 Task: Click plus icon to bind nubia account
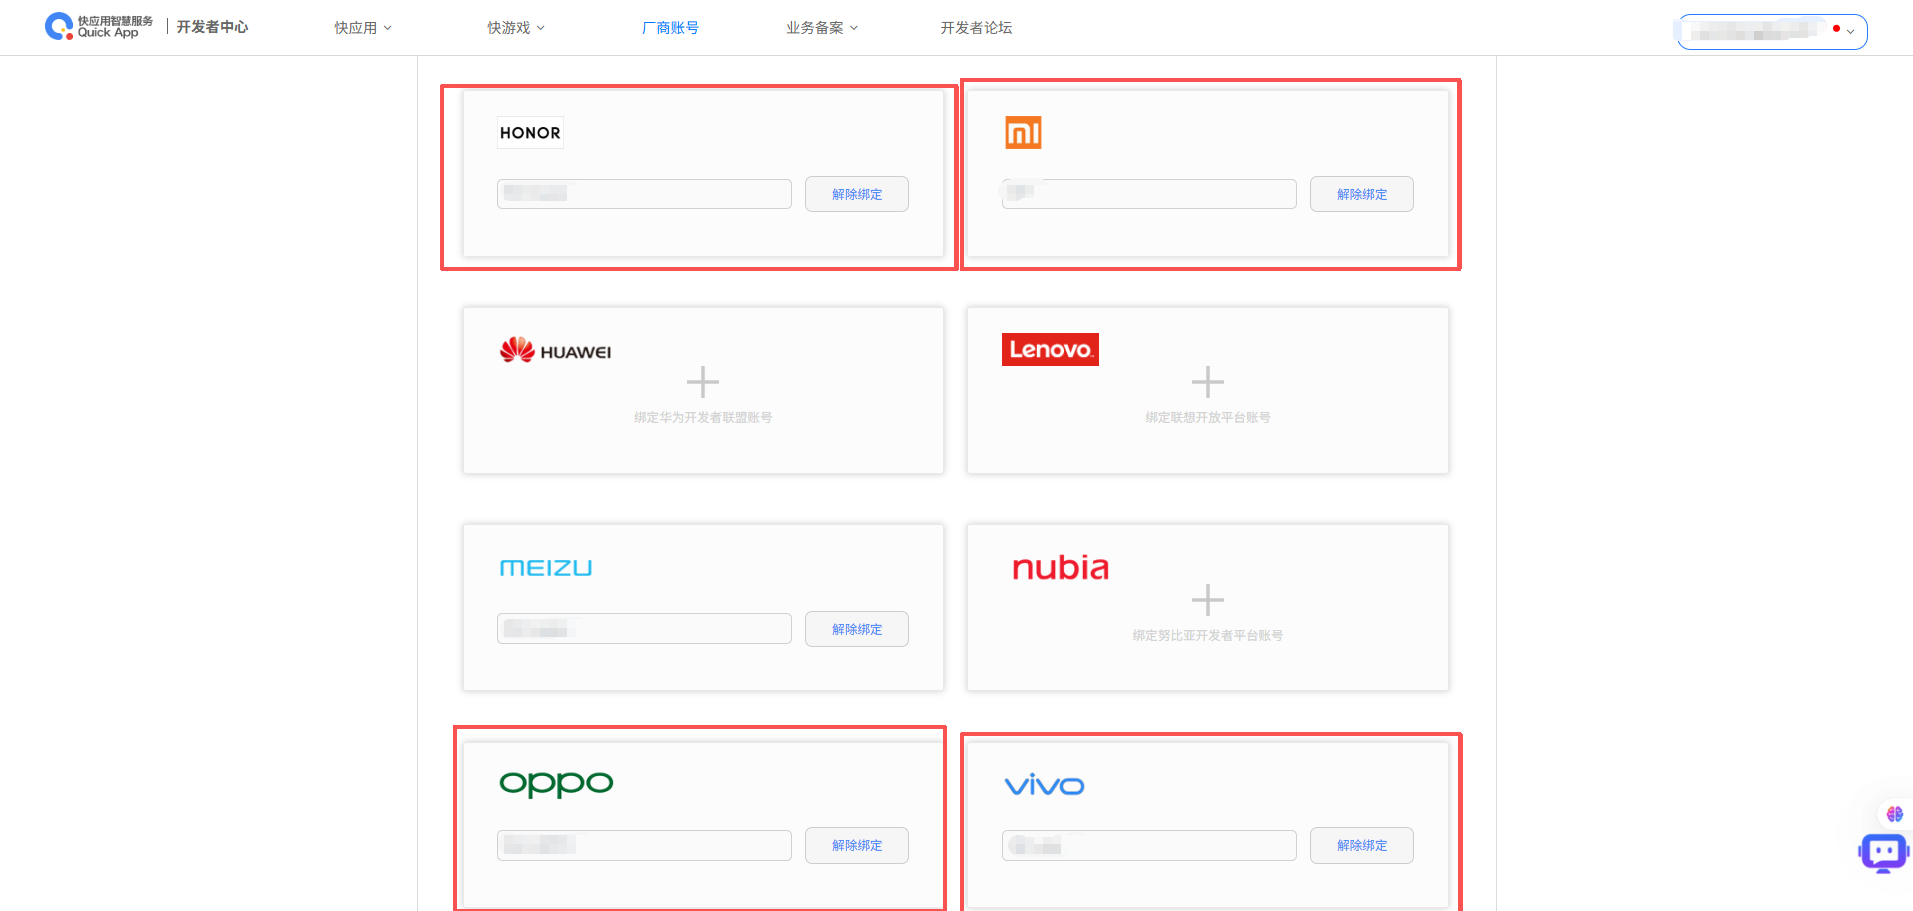(1207, 600)
